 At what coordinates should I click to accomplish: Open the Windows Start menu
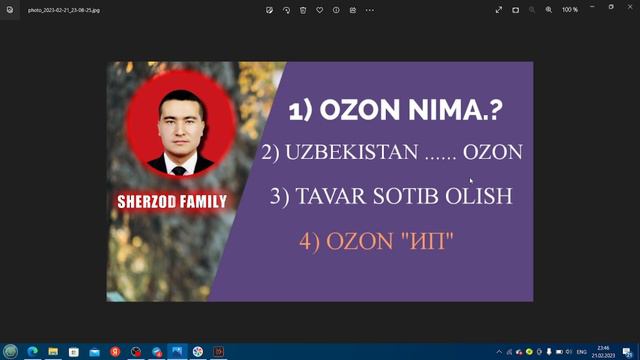[x=10, y=351]
